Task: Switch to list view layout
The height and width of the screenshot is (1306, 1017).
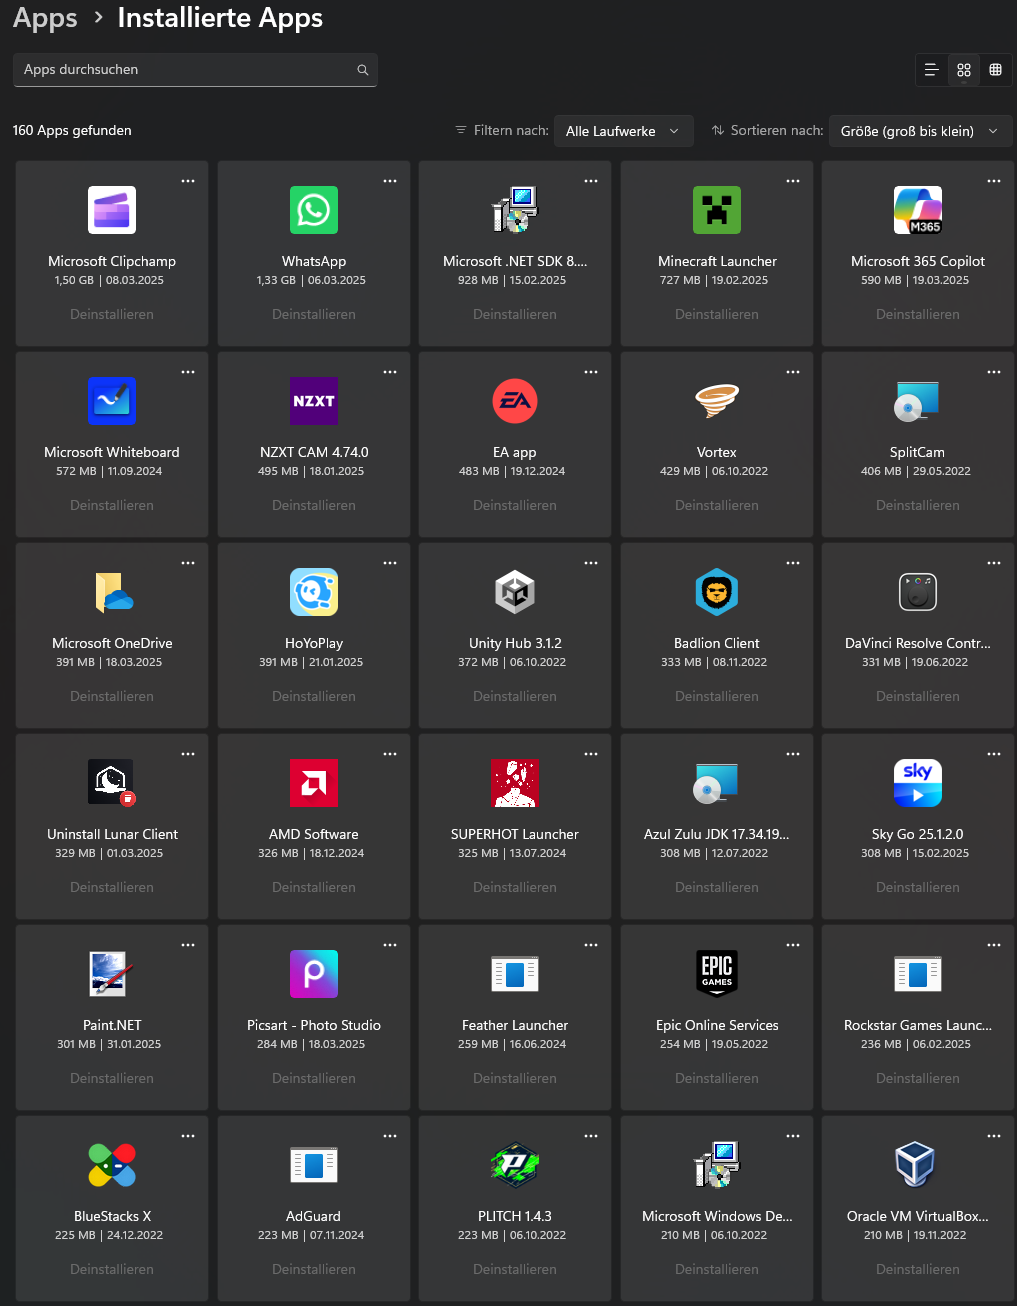Action: pyautogui.click(x=931, y=70)
